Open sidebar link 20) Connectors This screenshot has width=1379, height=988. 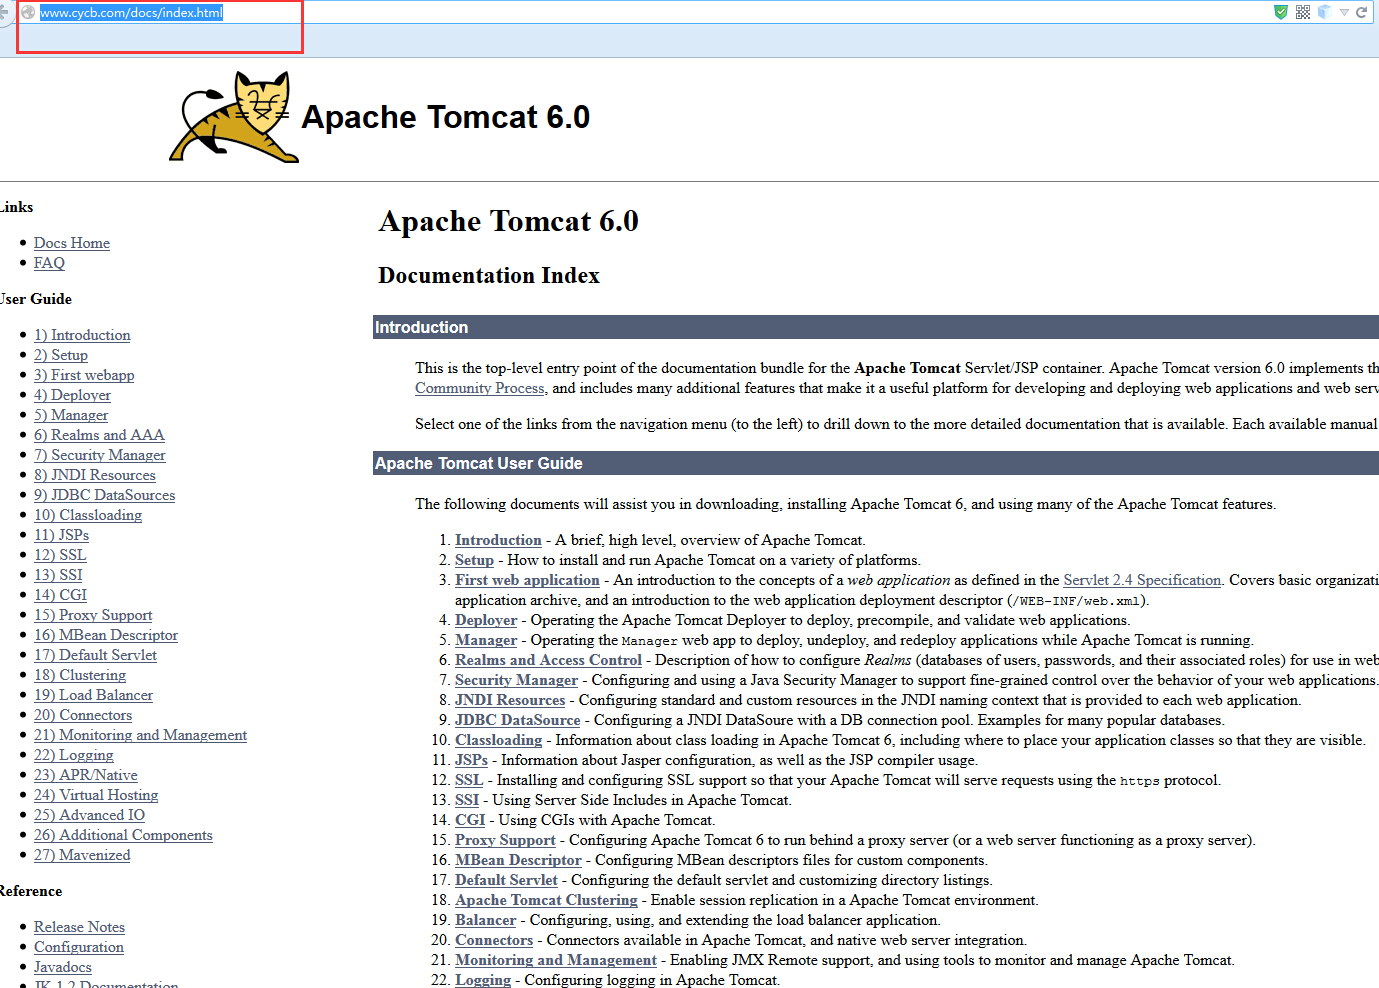tap(83, 715)
